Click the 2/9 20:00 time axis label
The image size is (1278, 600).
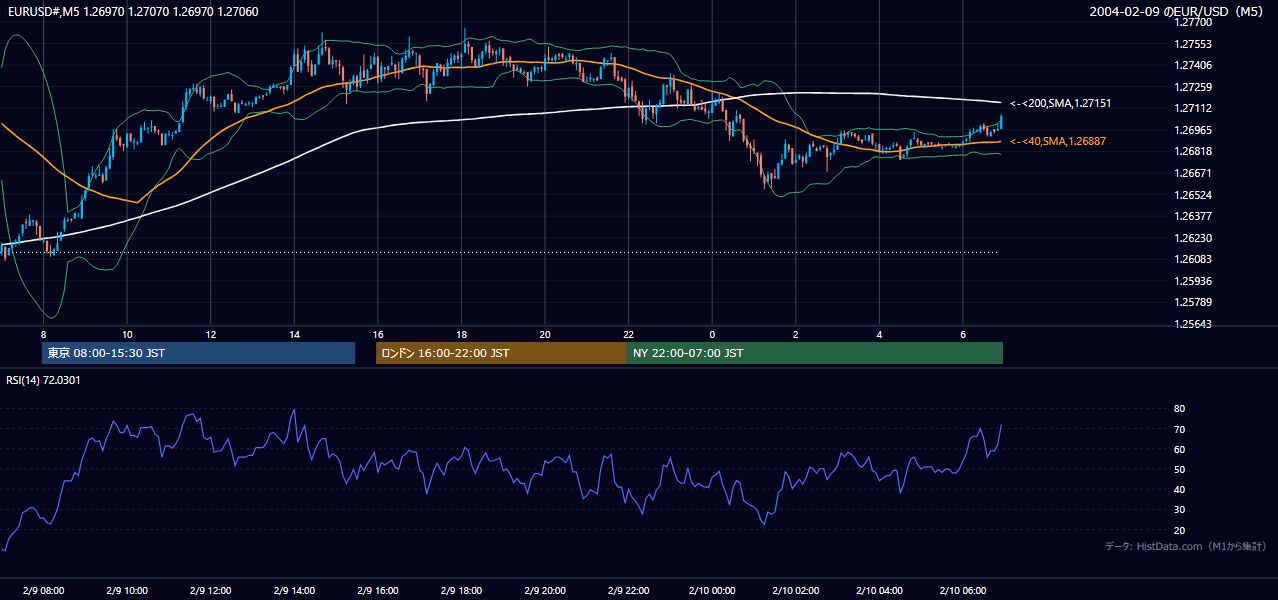tap(544, 590)
